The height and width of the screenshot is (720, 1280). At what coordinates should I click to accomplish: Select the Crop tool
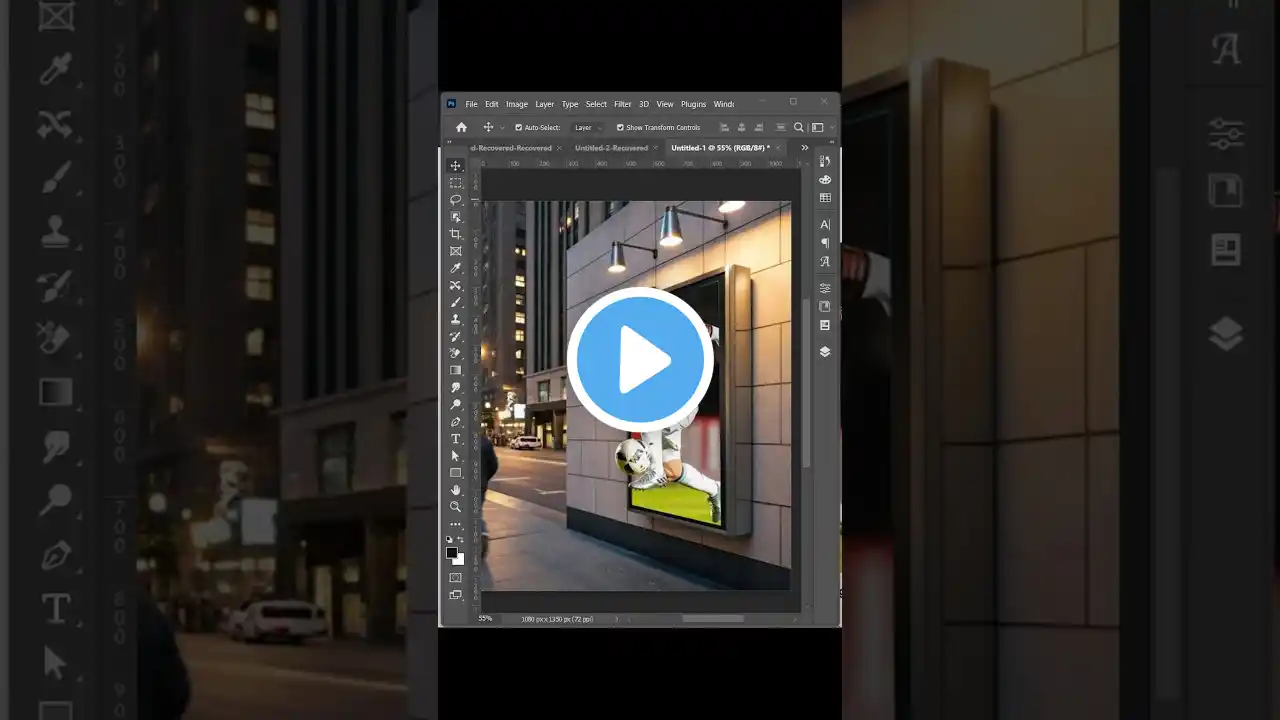click(x=456, y=234)
